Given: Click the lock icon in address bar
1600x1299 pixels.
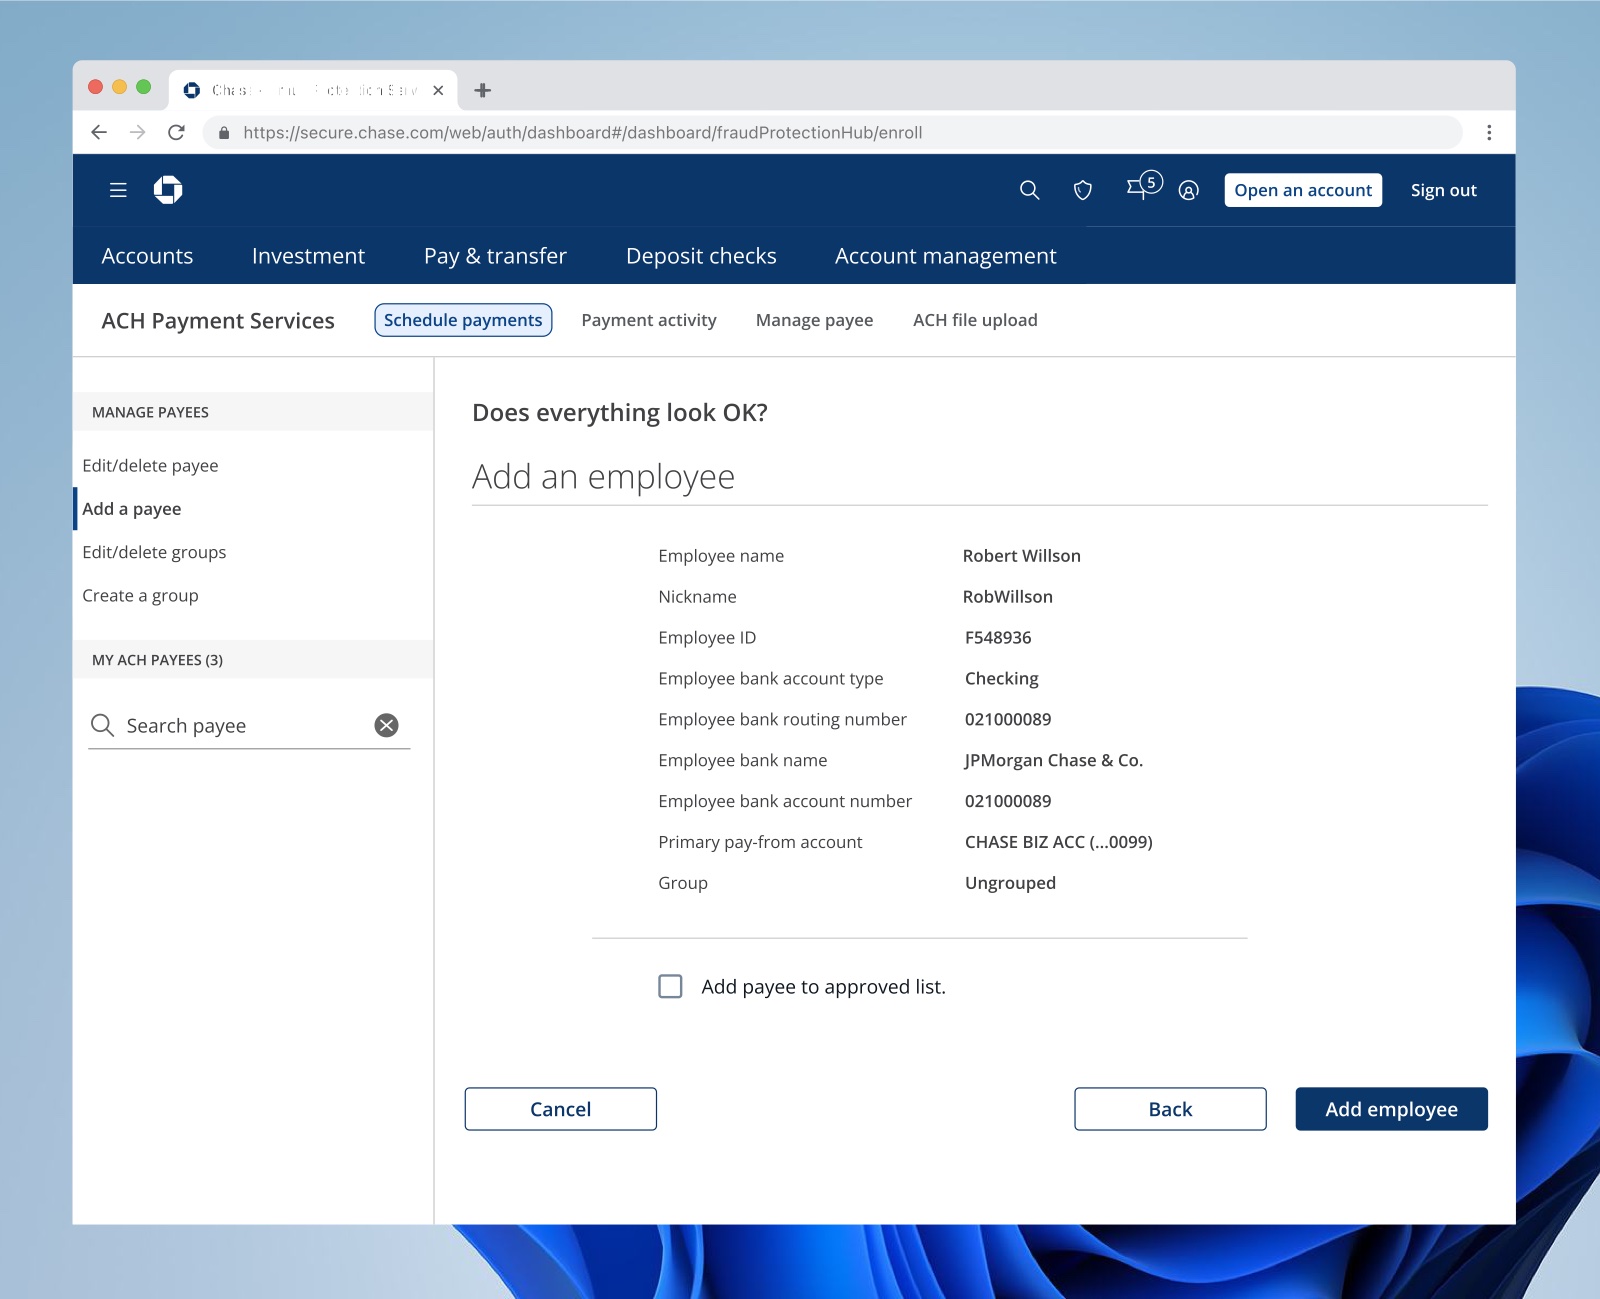Looking at the screenshot, I should click(x=224, y=132).
